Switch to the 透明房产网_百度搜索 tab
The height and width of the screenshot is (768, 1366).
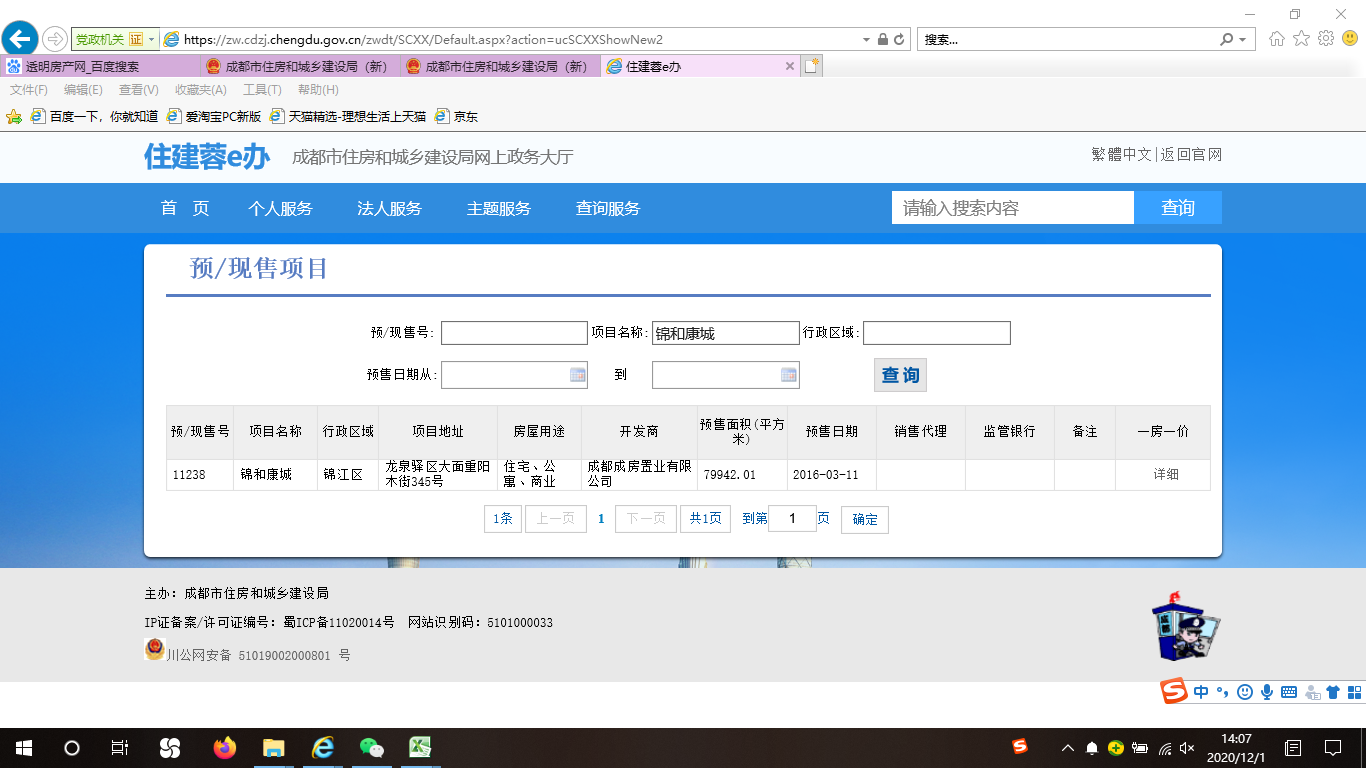100,67
